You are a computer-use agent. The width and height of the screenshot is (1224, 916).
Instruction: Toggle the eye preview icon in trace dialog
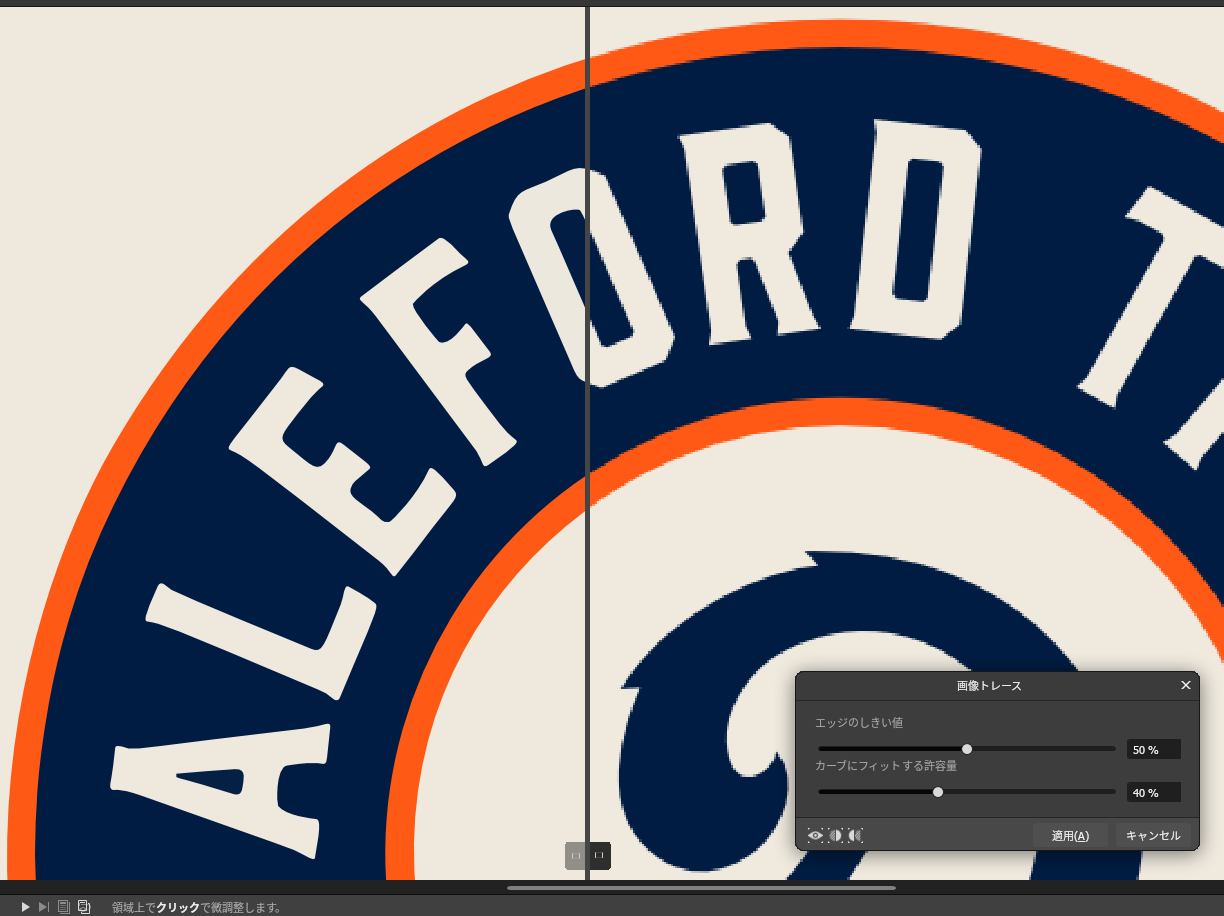coord(815,835)
